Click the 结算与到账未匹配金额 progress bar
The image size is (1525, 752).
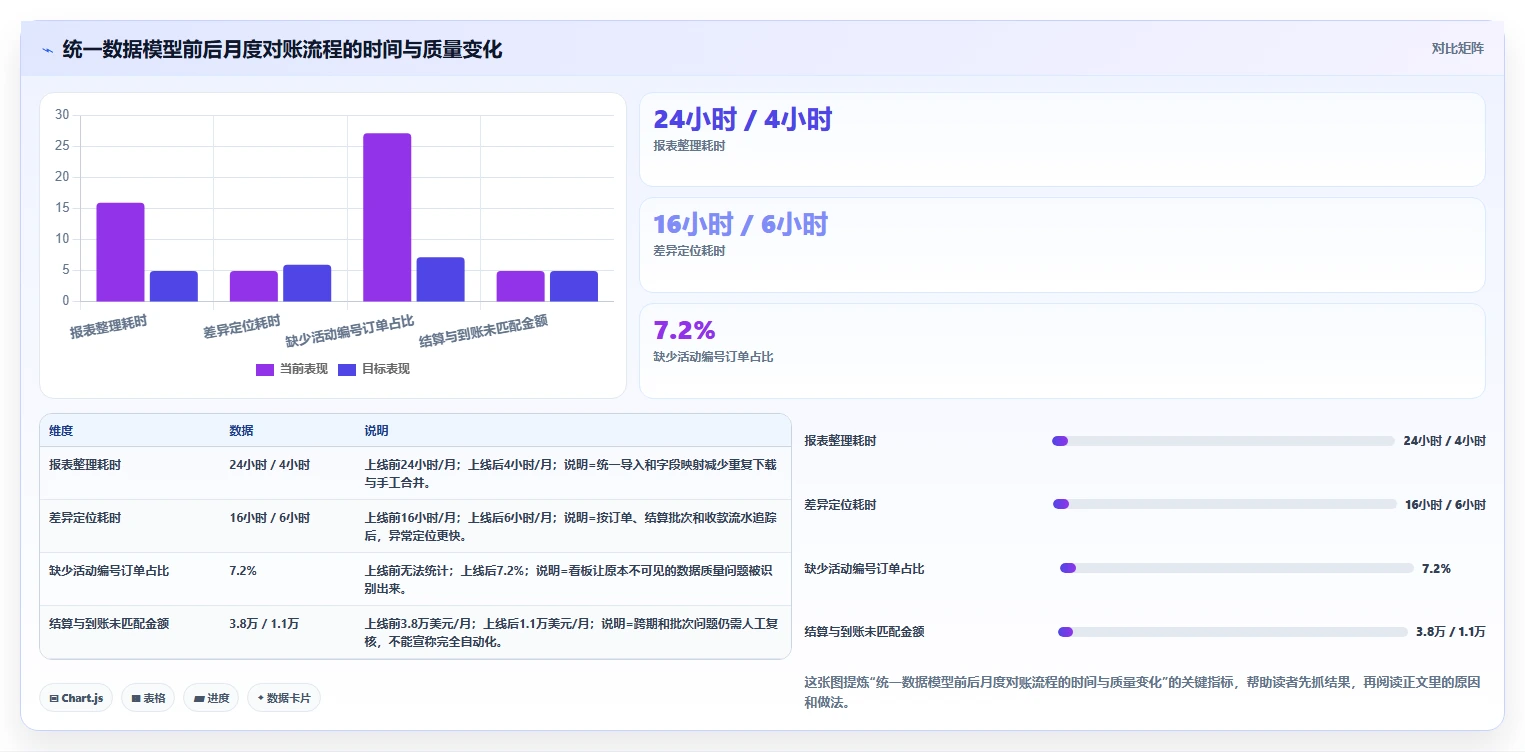(1233, 632)
